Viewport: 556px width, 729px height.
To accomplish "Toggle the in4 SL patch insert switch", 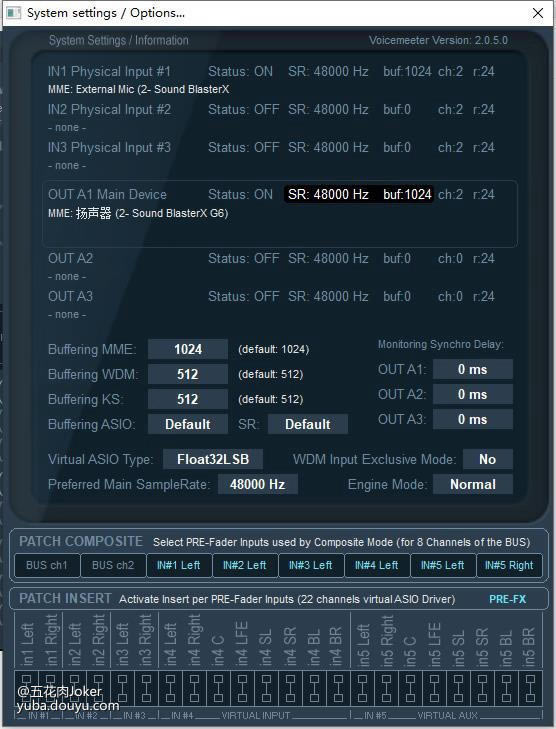I will pos(266,688).
